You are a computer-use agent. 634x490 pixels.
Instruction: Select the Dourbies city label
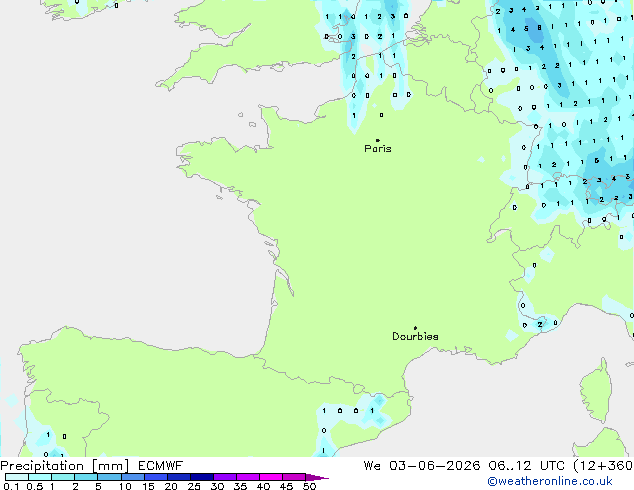click(x=415, y=336)
